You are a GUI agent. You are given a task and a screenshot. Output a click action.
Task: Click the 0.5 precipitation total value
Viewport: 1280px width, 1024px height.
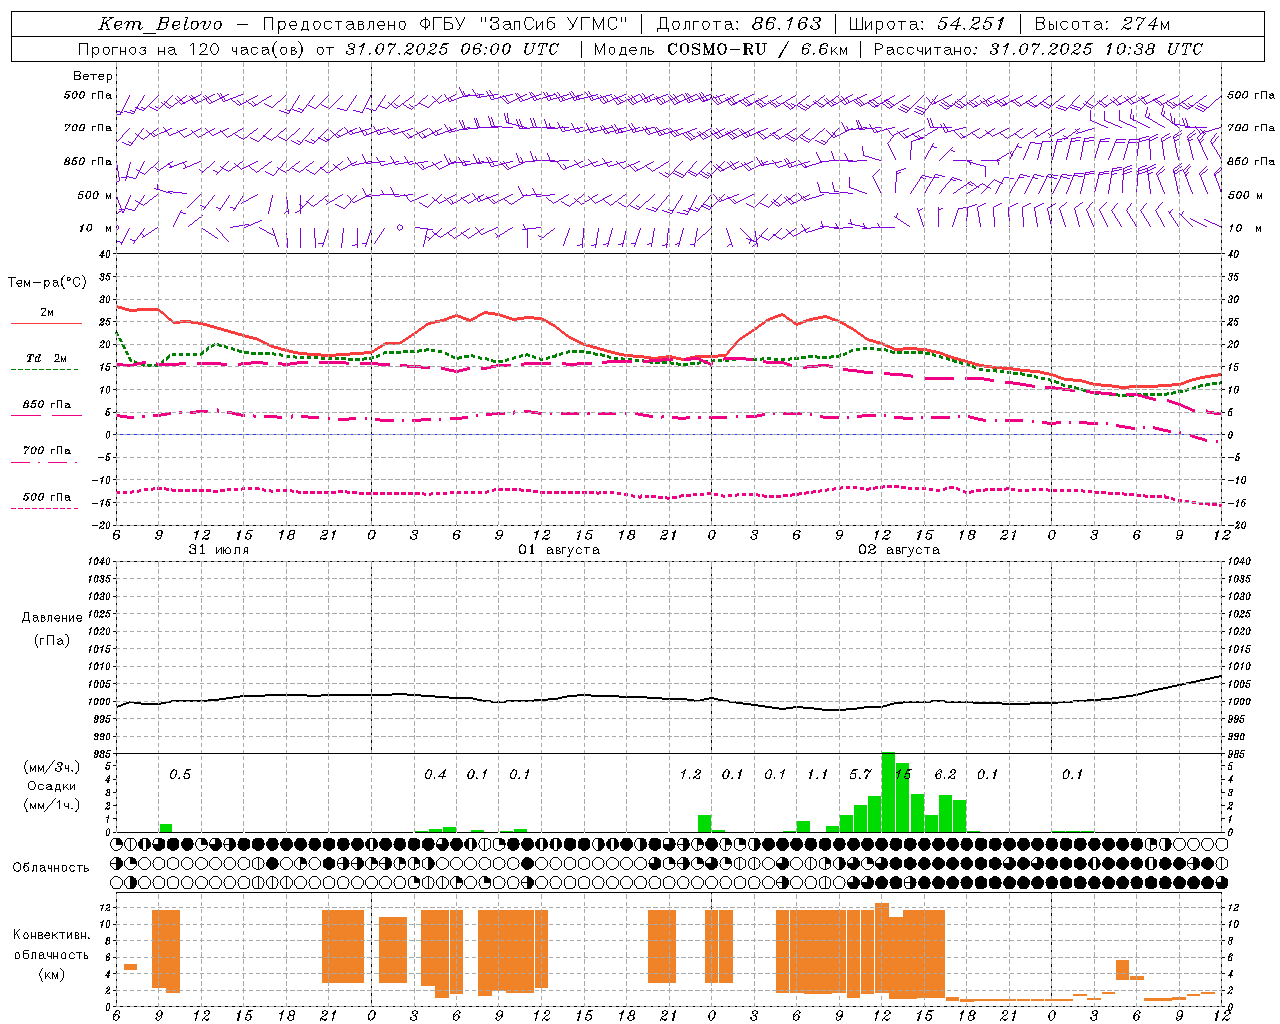(x=180, y=774)
